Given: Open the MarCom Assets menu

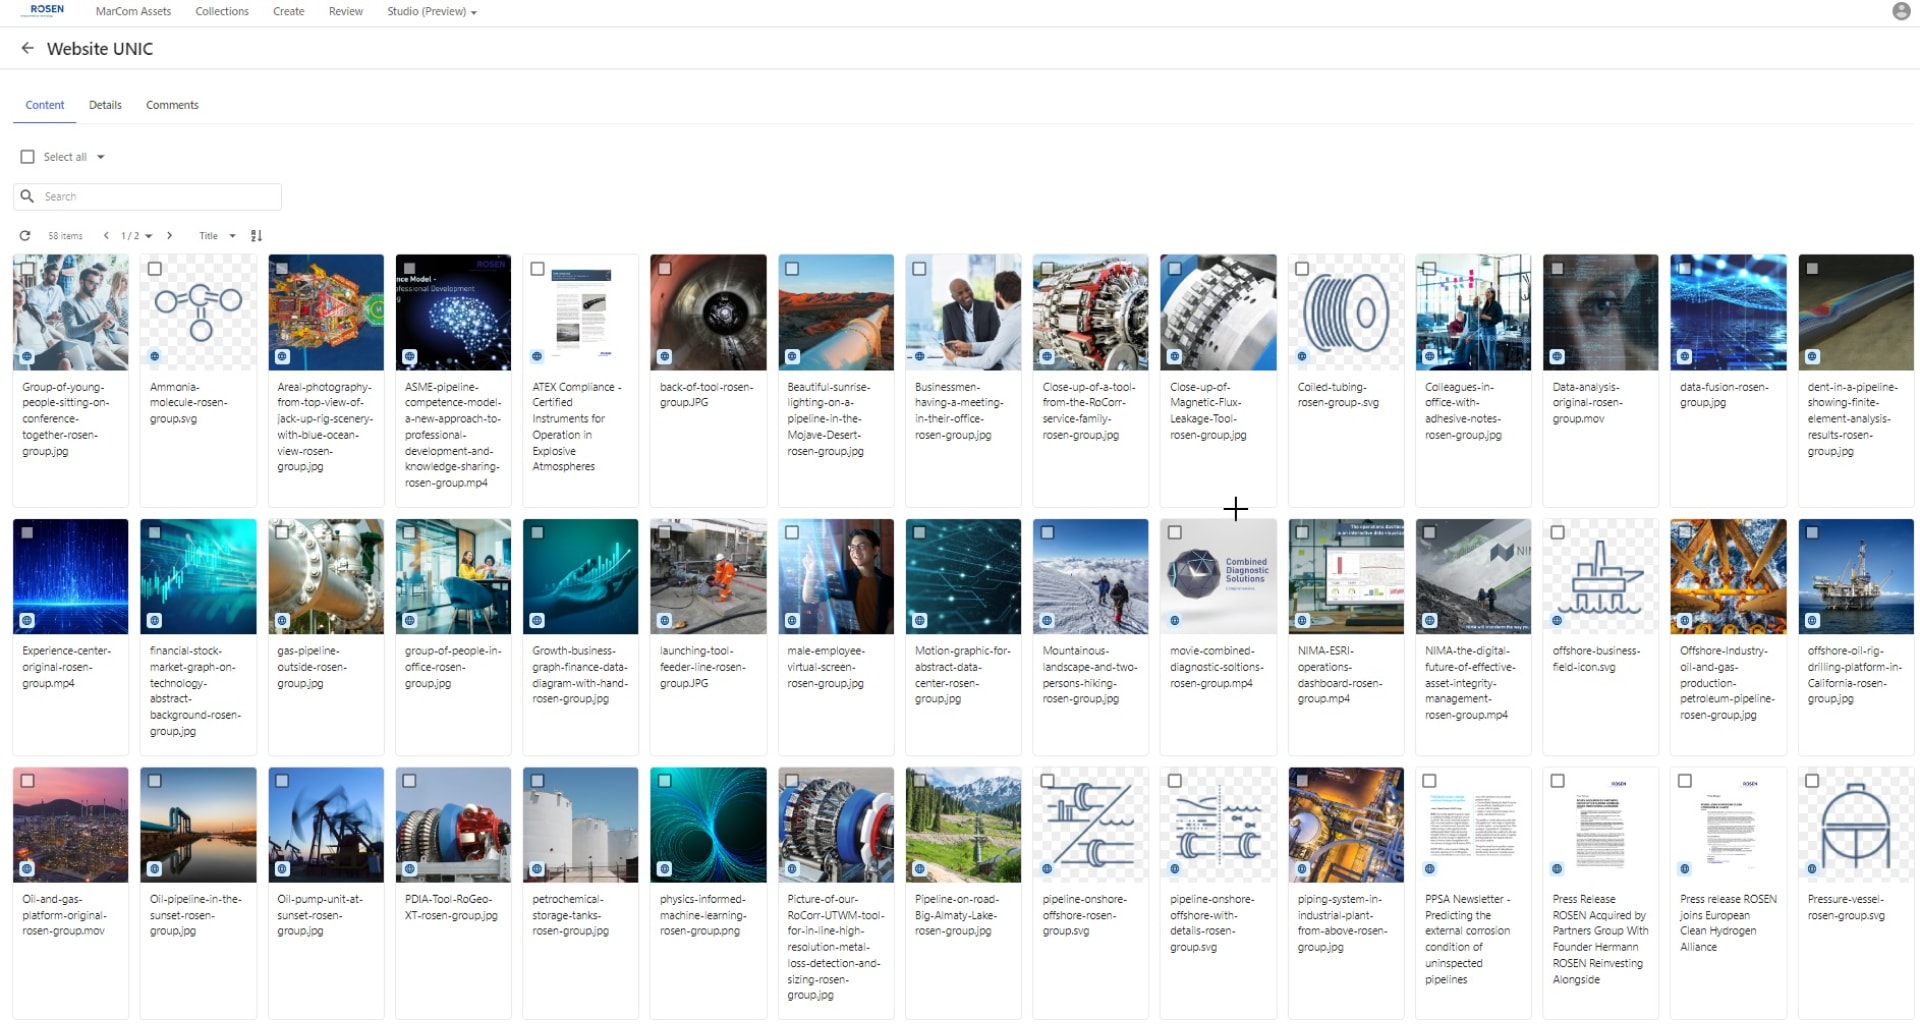Looking at the screenshot, I should coord(133,11).
